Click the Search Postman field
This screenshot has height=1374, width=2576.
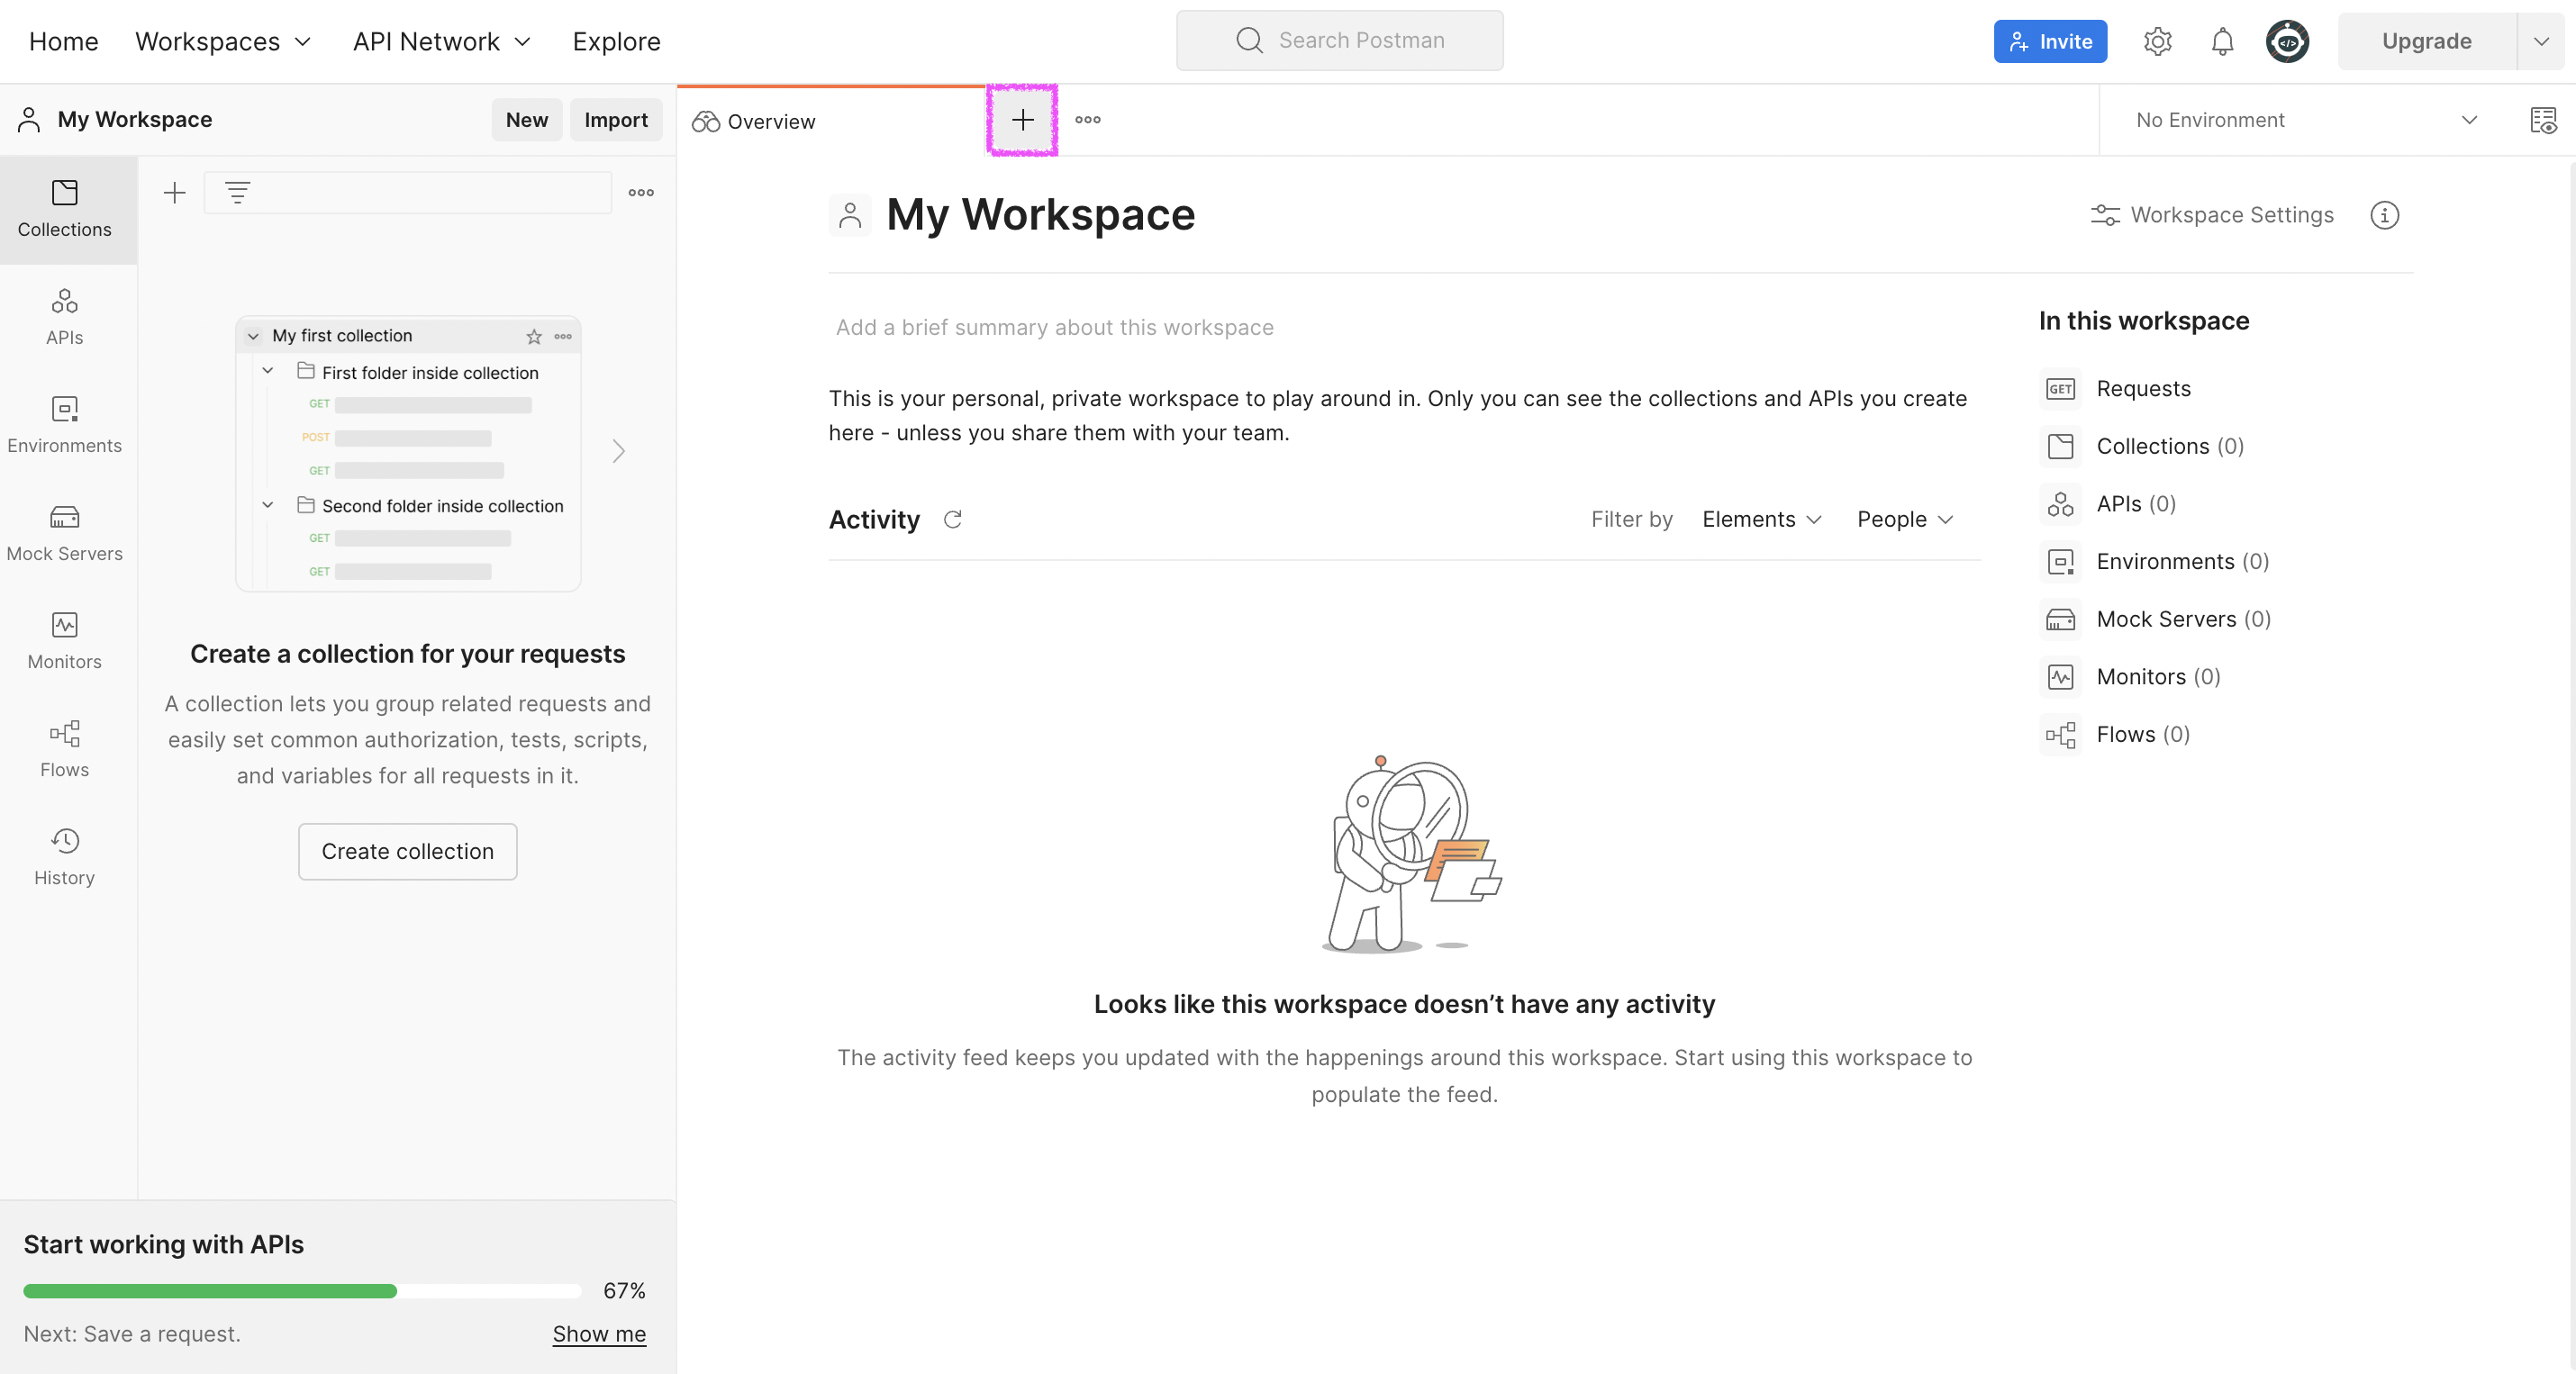[x=1339, y=41]
